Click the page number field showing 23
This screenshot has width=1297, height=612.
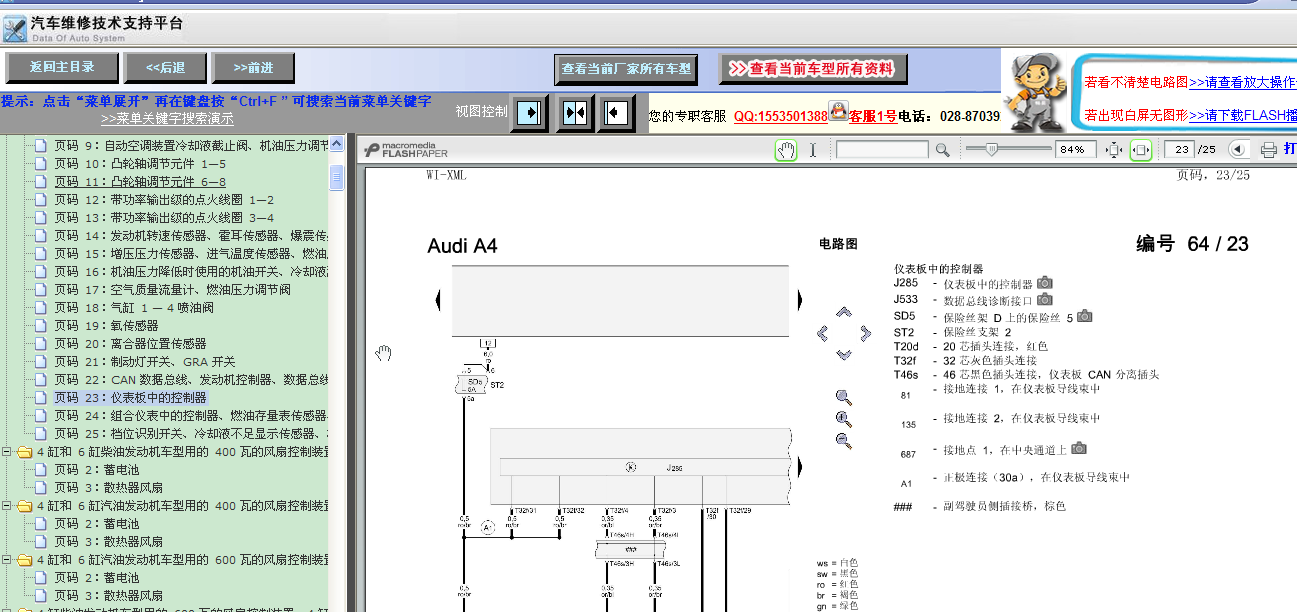pyautogui.click(x=1181, y=150)
